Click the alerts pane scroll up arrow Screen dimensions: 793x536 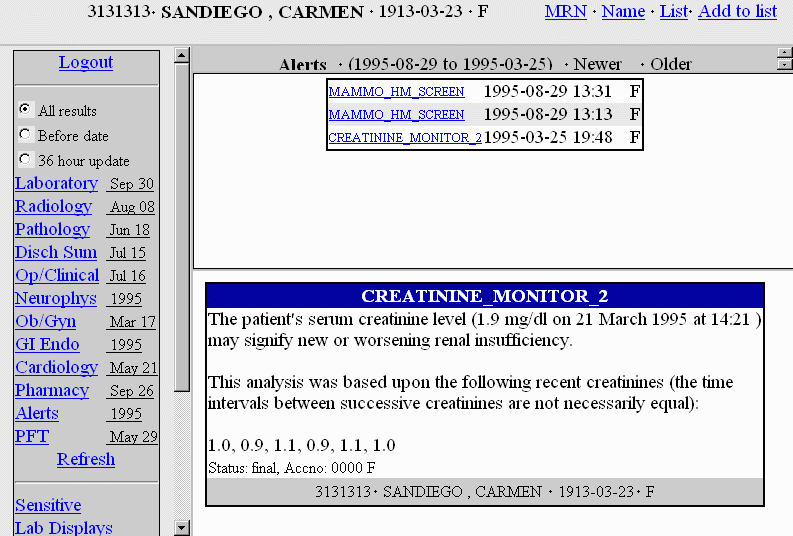784,52
